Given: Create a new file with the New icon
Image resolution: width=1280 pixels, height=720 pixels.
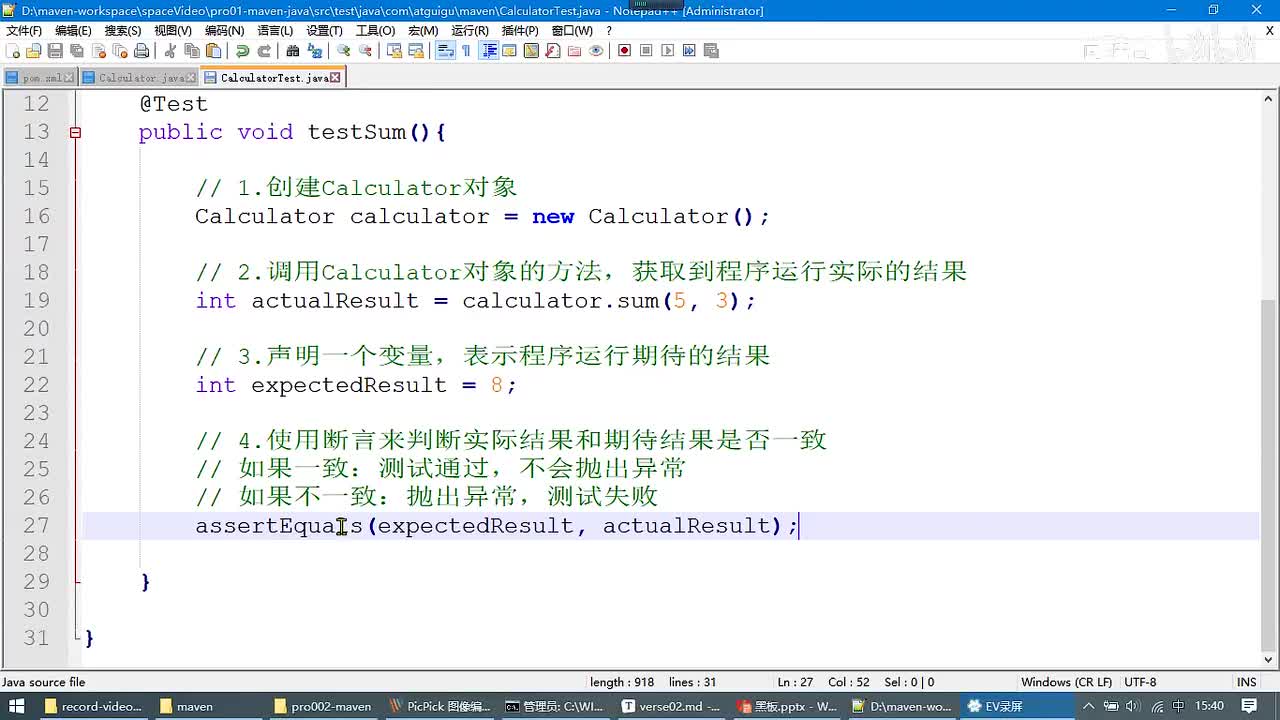Looking at the screenshot, I should pyautogui.click(x=13, y=51).
